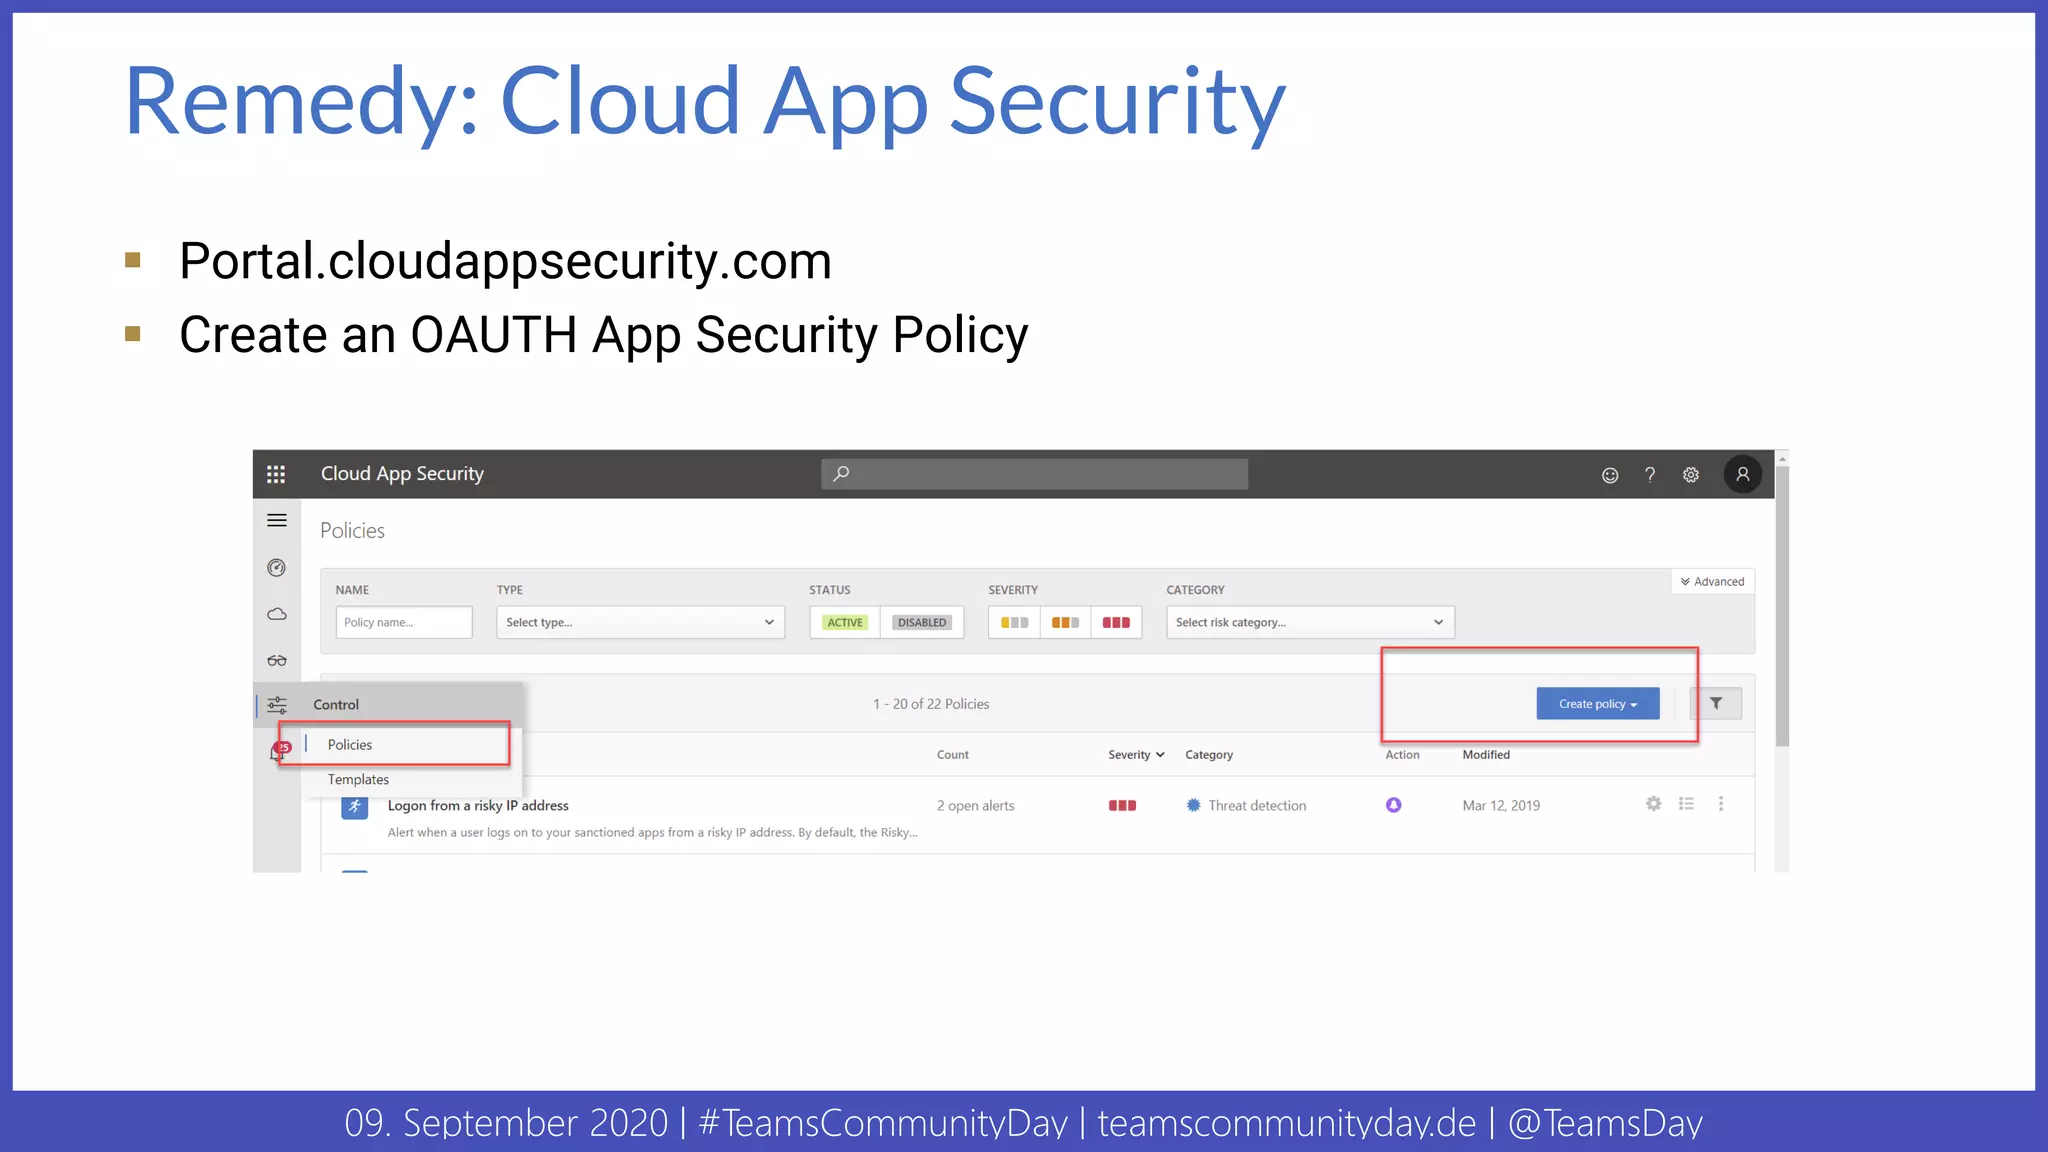Open the Control sliders icon in sidebar
Screen dimensions: 2048x1152
[277, 705]
